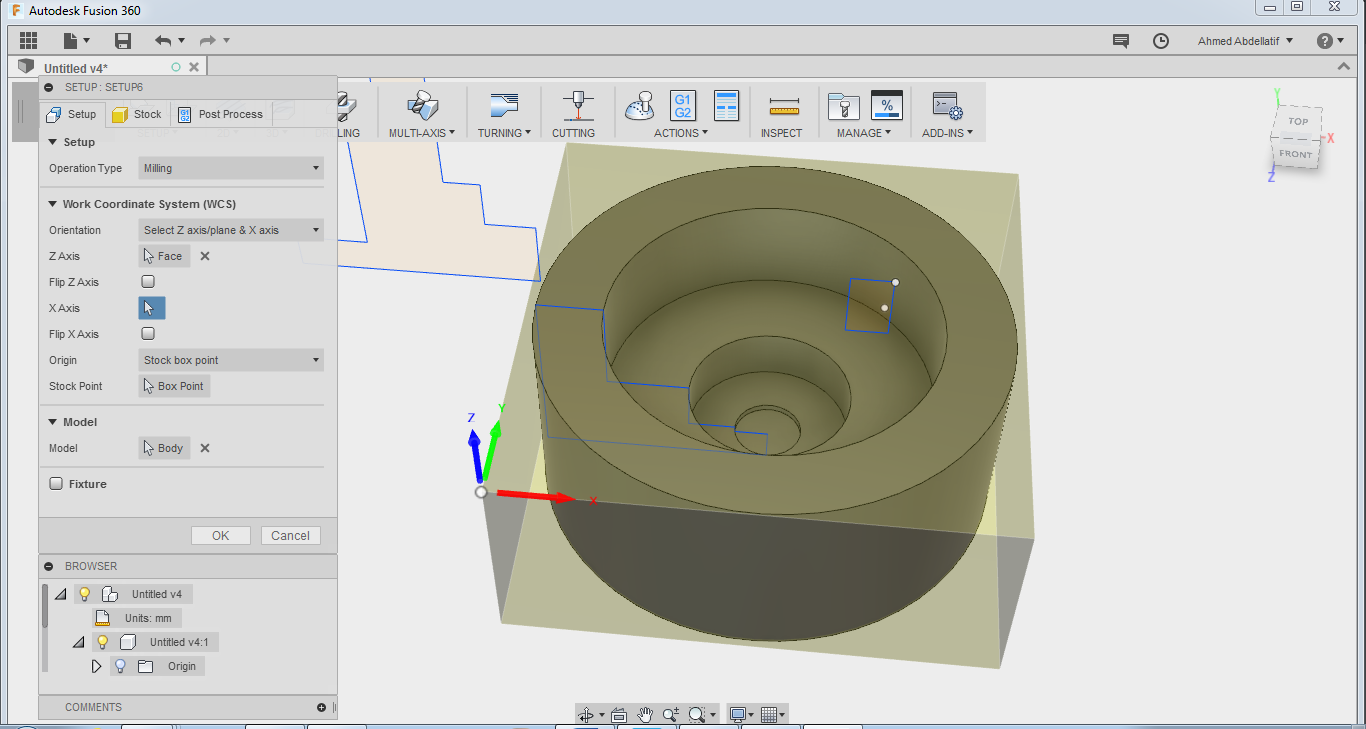Open the MULTI-AXIS menu
Screen dimensions: 1366x729
[x=421, y=133]
